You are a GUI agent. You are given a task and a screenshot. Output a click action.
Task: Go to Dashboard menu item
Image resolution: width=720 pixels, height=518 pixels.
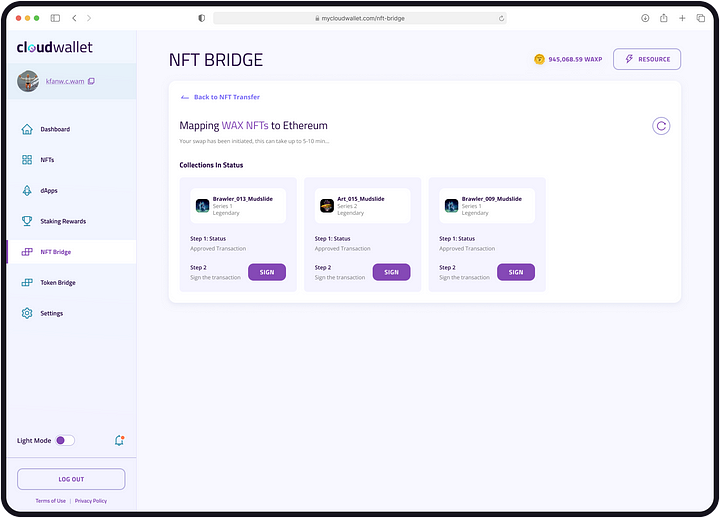click(x=72, y=130)
